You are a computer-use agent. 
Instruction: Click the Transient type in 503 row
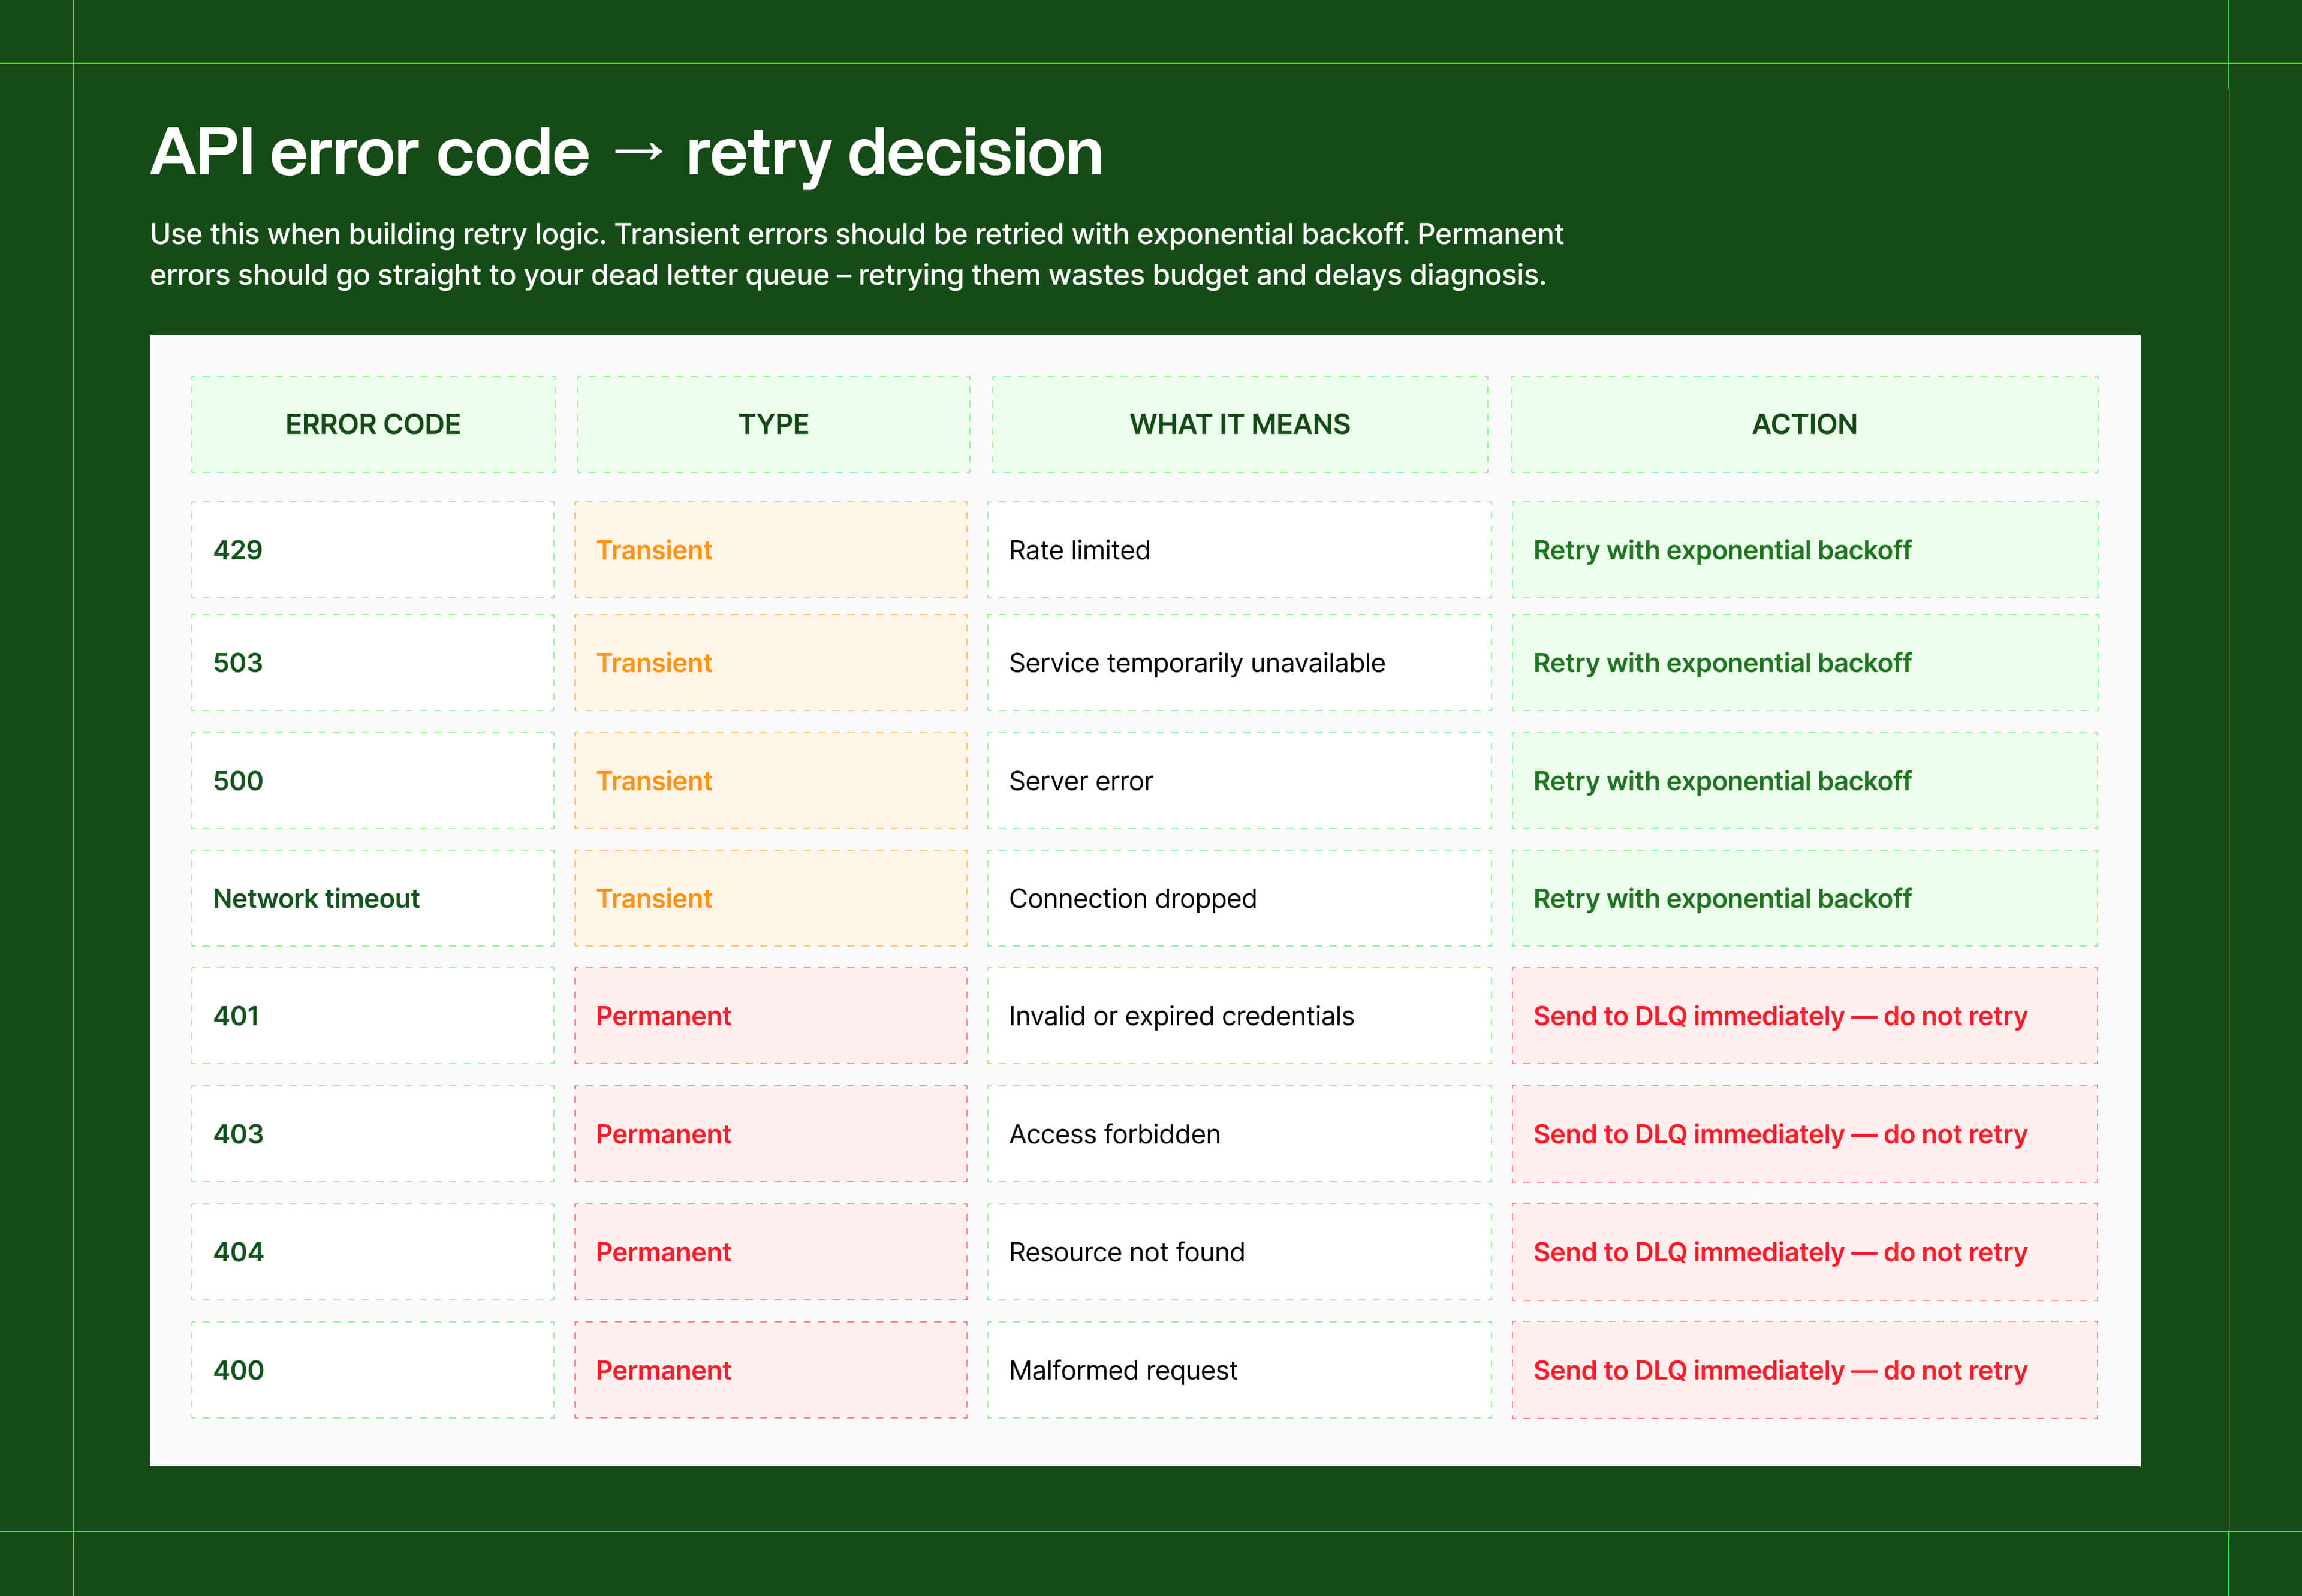tap(771, 663)
